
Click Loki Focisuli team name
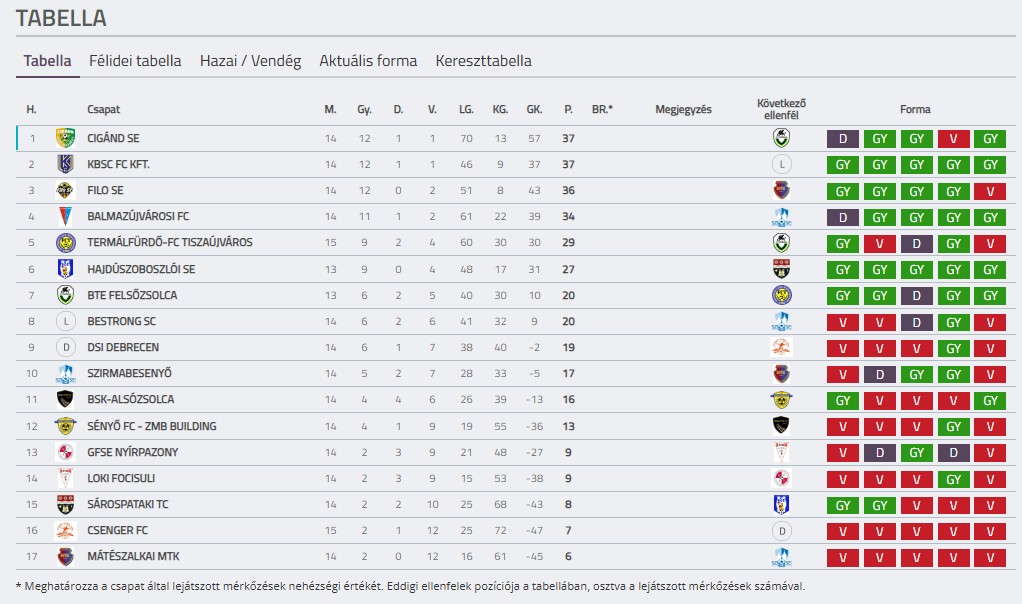click(121, 478)
